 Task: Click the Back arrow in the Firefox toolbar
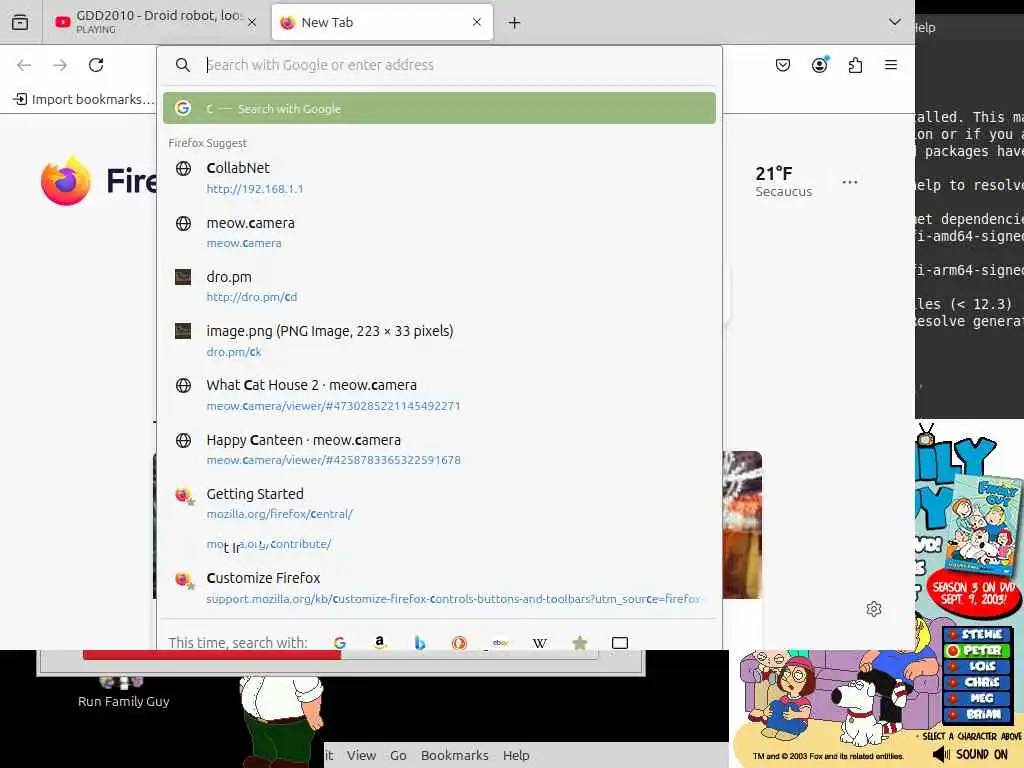click(24, 65)
